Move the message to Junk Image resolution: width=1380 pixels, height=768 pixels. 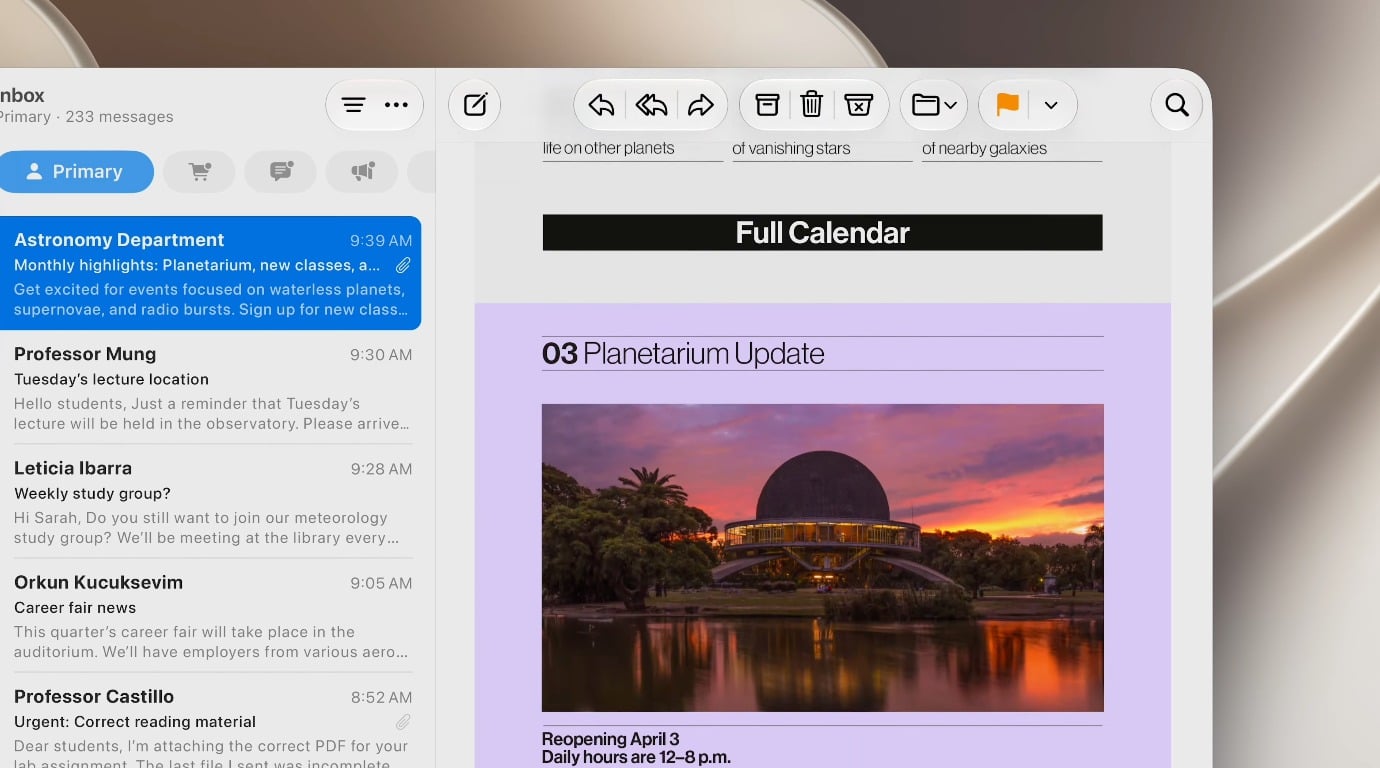(x=859, y=105)
